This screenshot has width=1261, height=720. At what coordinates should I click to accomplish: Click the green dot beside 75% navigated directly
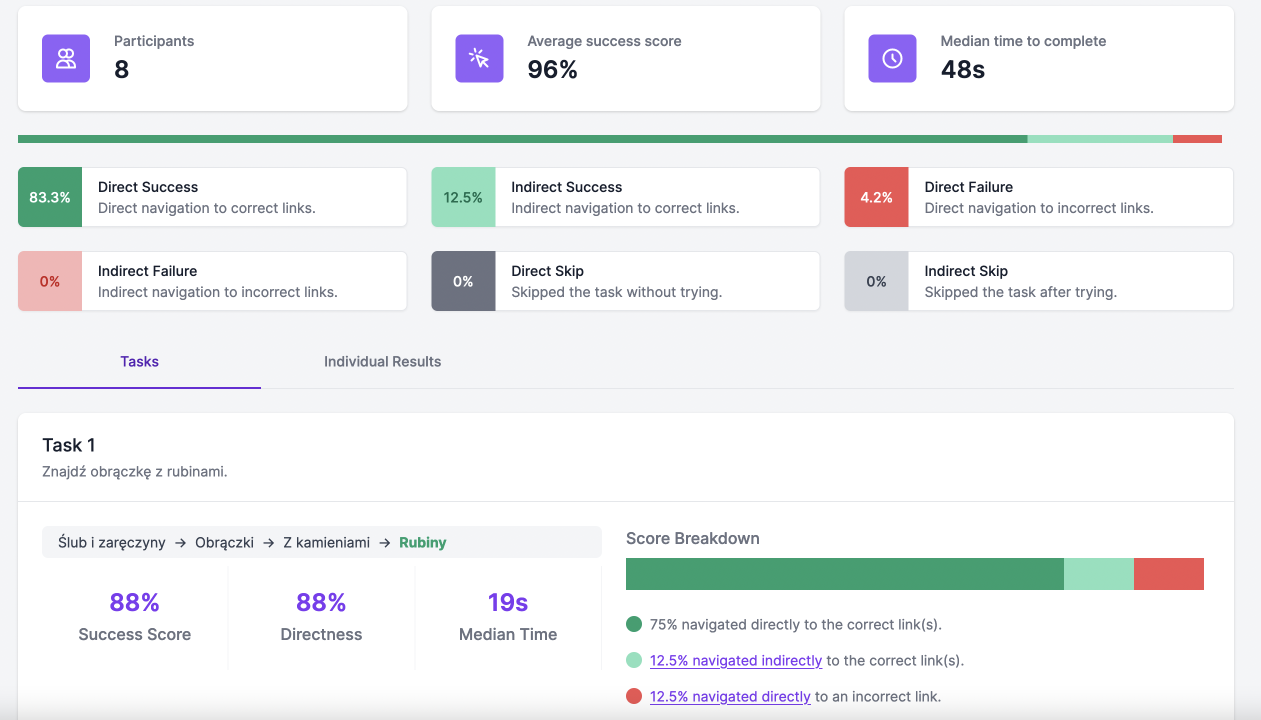point(633,624)
